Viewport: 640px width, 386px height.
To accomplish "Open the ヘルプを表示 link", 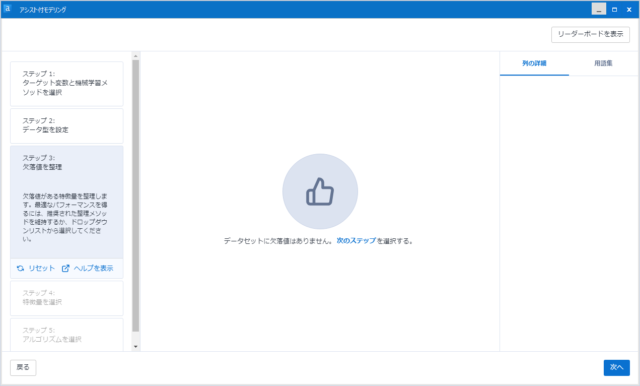I will (93, 268).
